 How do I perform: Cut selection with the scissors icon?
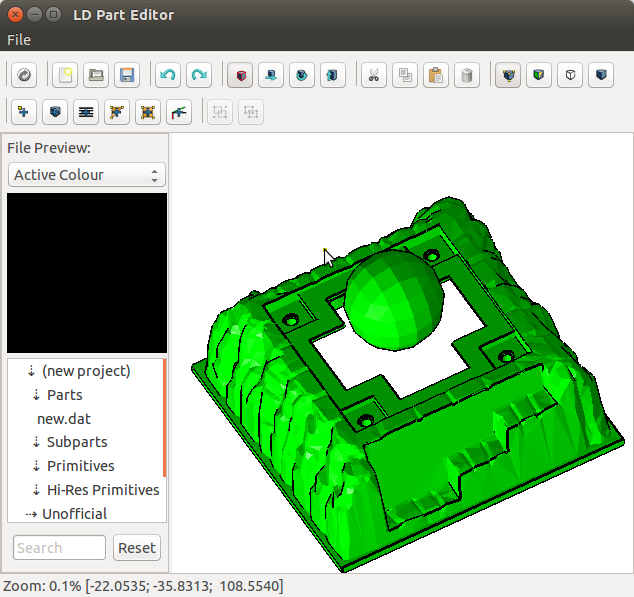pyautogui.click(x=373, y=75)
